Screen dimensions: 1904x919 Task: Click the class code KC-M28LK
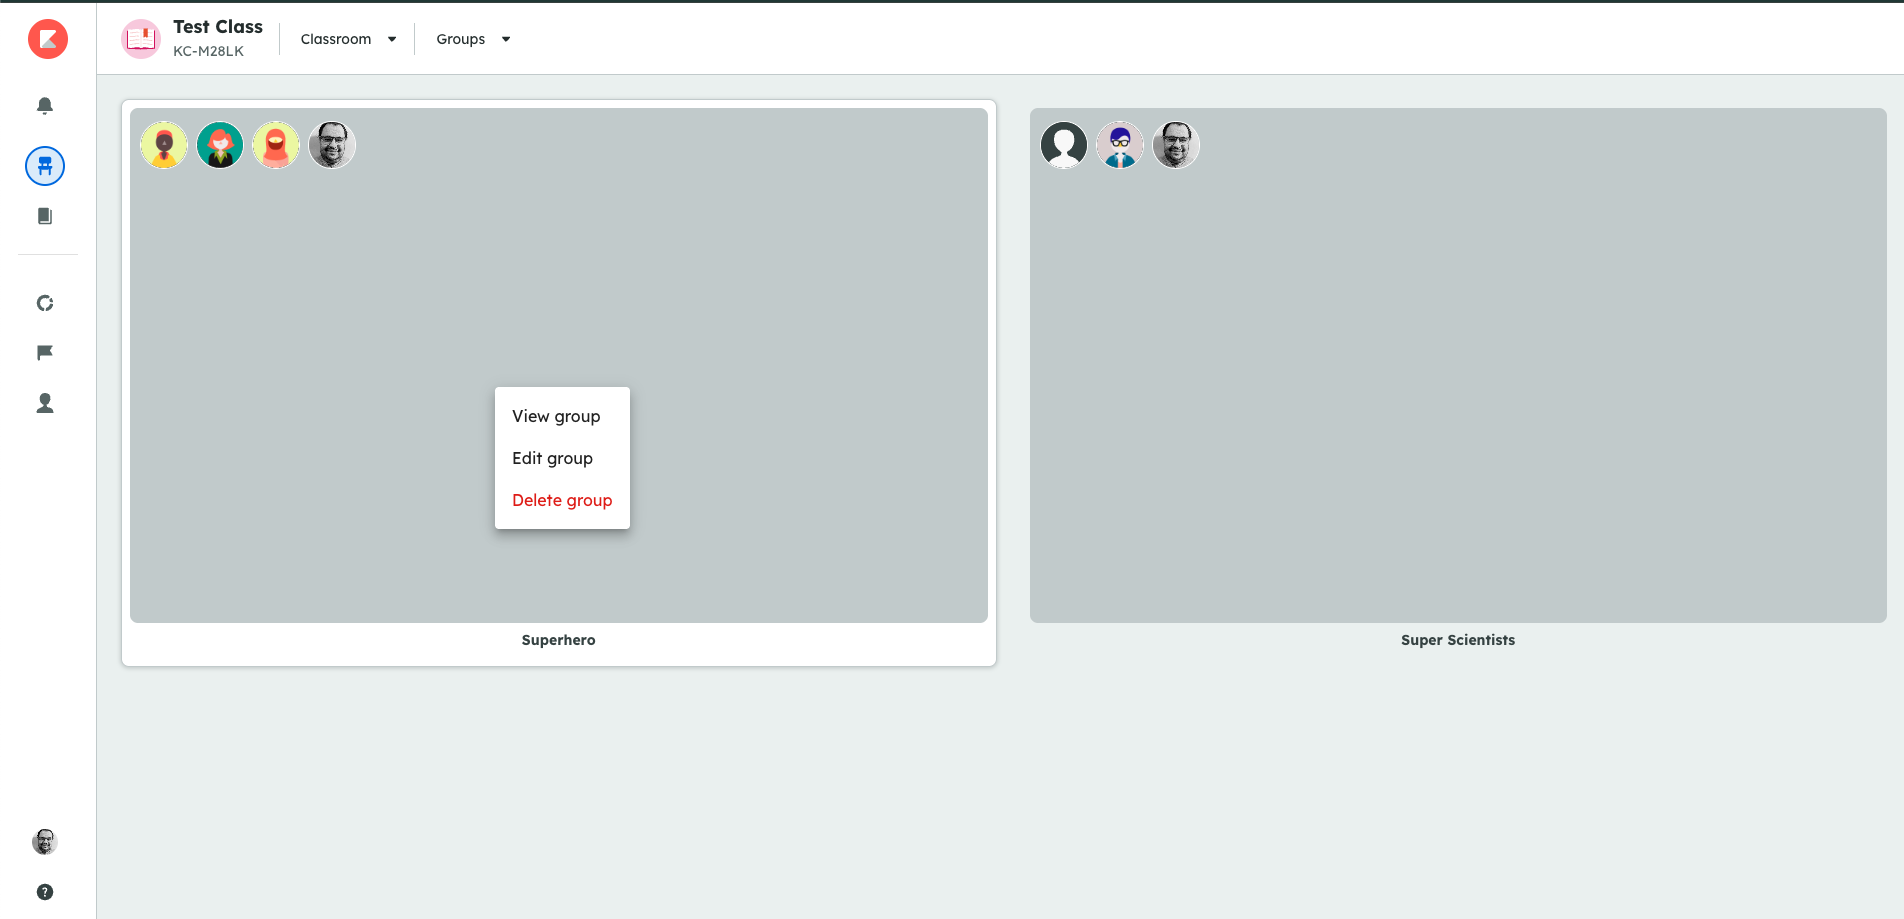pyautogui.click(x=208, y=51)
